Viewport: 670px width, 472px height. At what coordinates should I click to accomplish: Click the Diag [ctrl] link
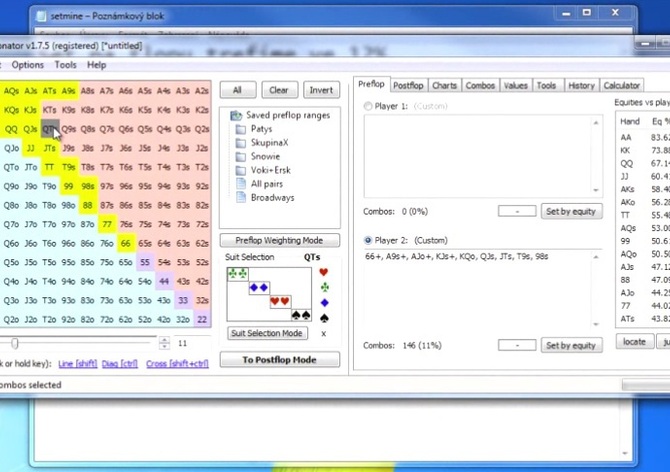click(x=120, y=364)
